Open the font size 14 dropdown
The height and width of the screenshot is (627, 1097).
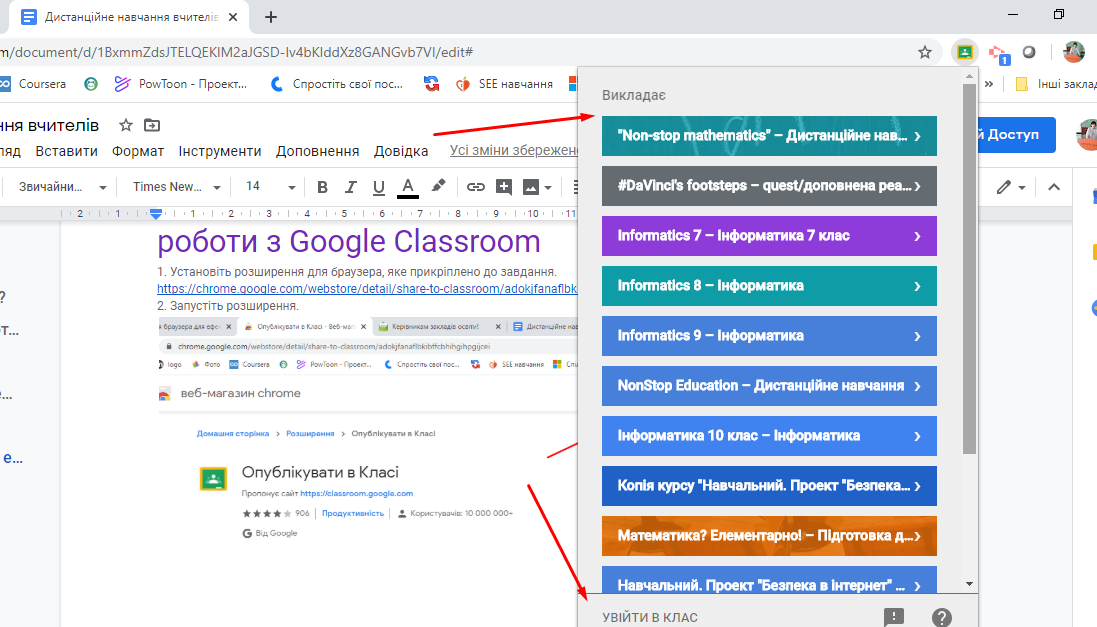(270, 187)
